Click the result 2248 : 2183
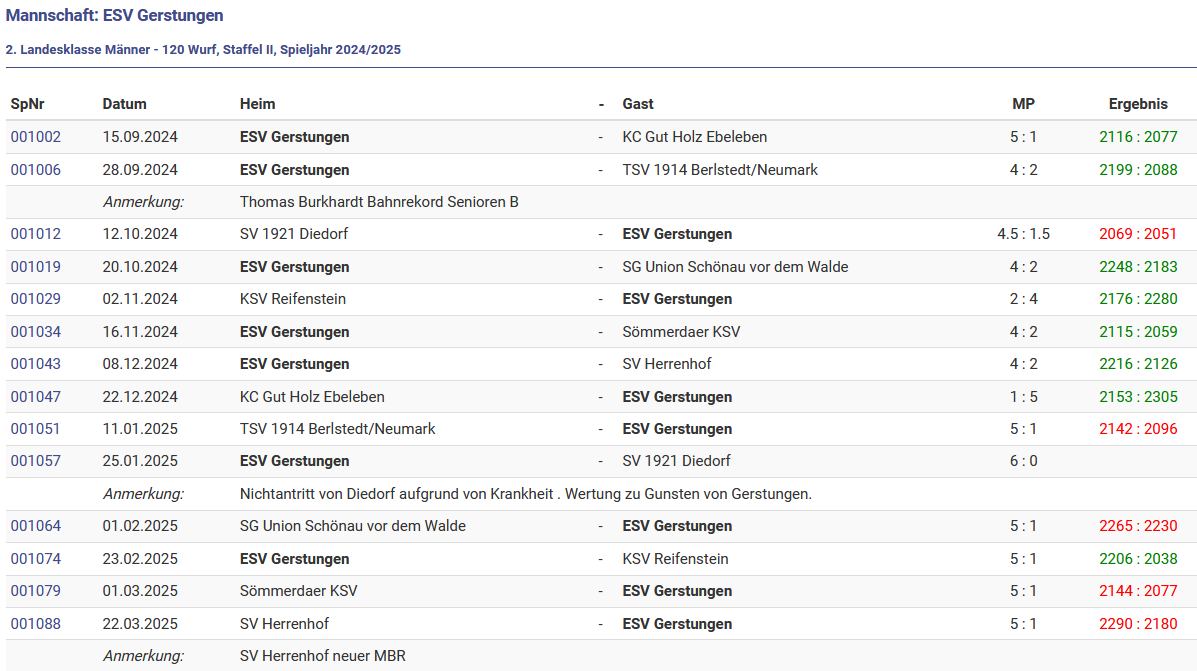Image resolution: width=1197 pixels, height=671 pixels. click(x=1138, y=267)
